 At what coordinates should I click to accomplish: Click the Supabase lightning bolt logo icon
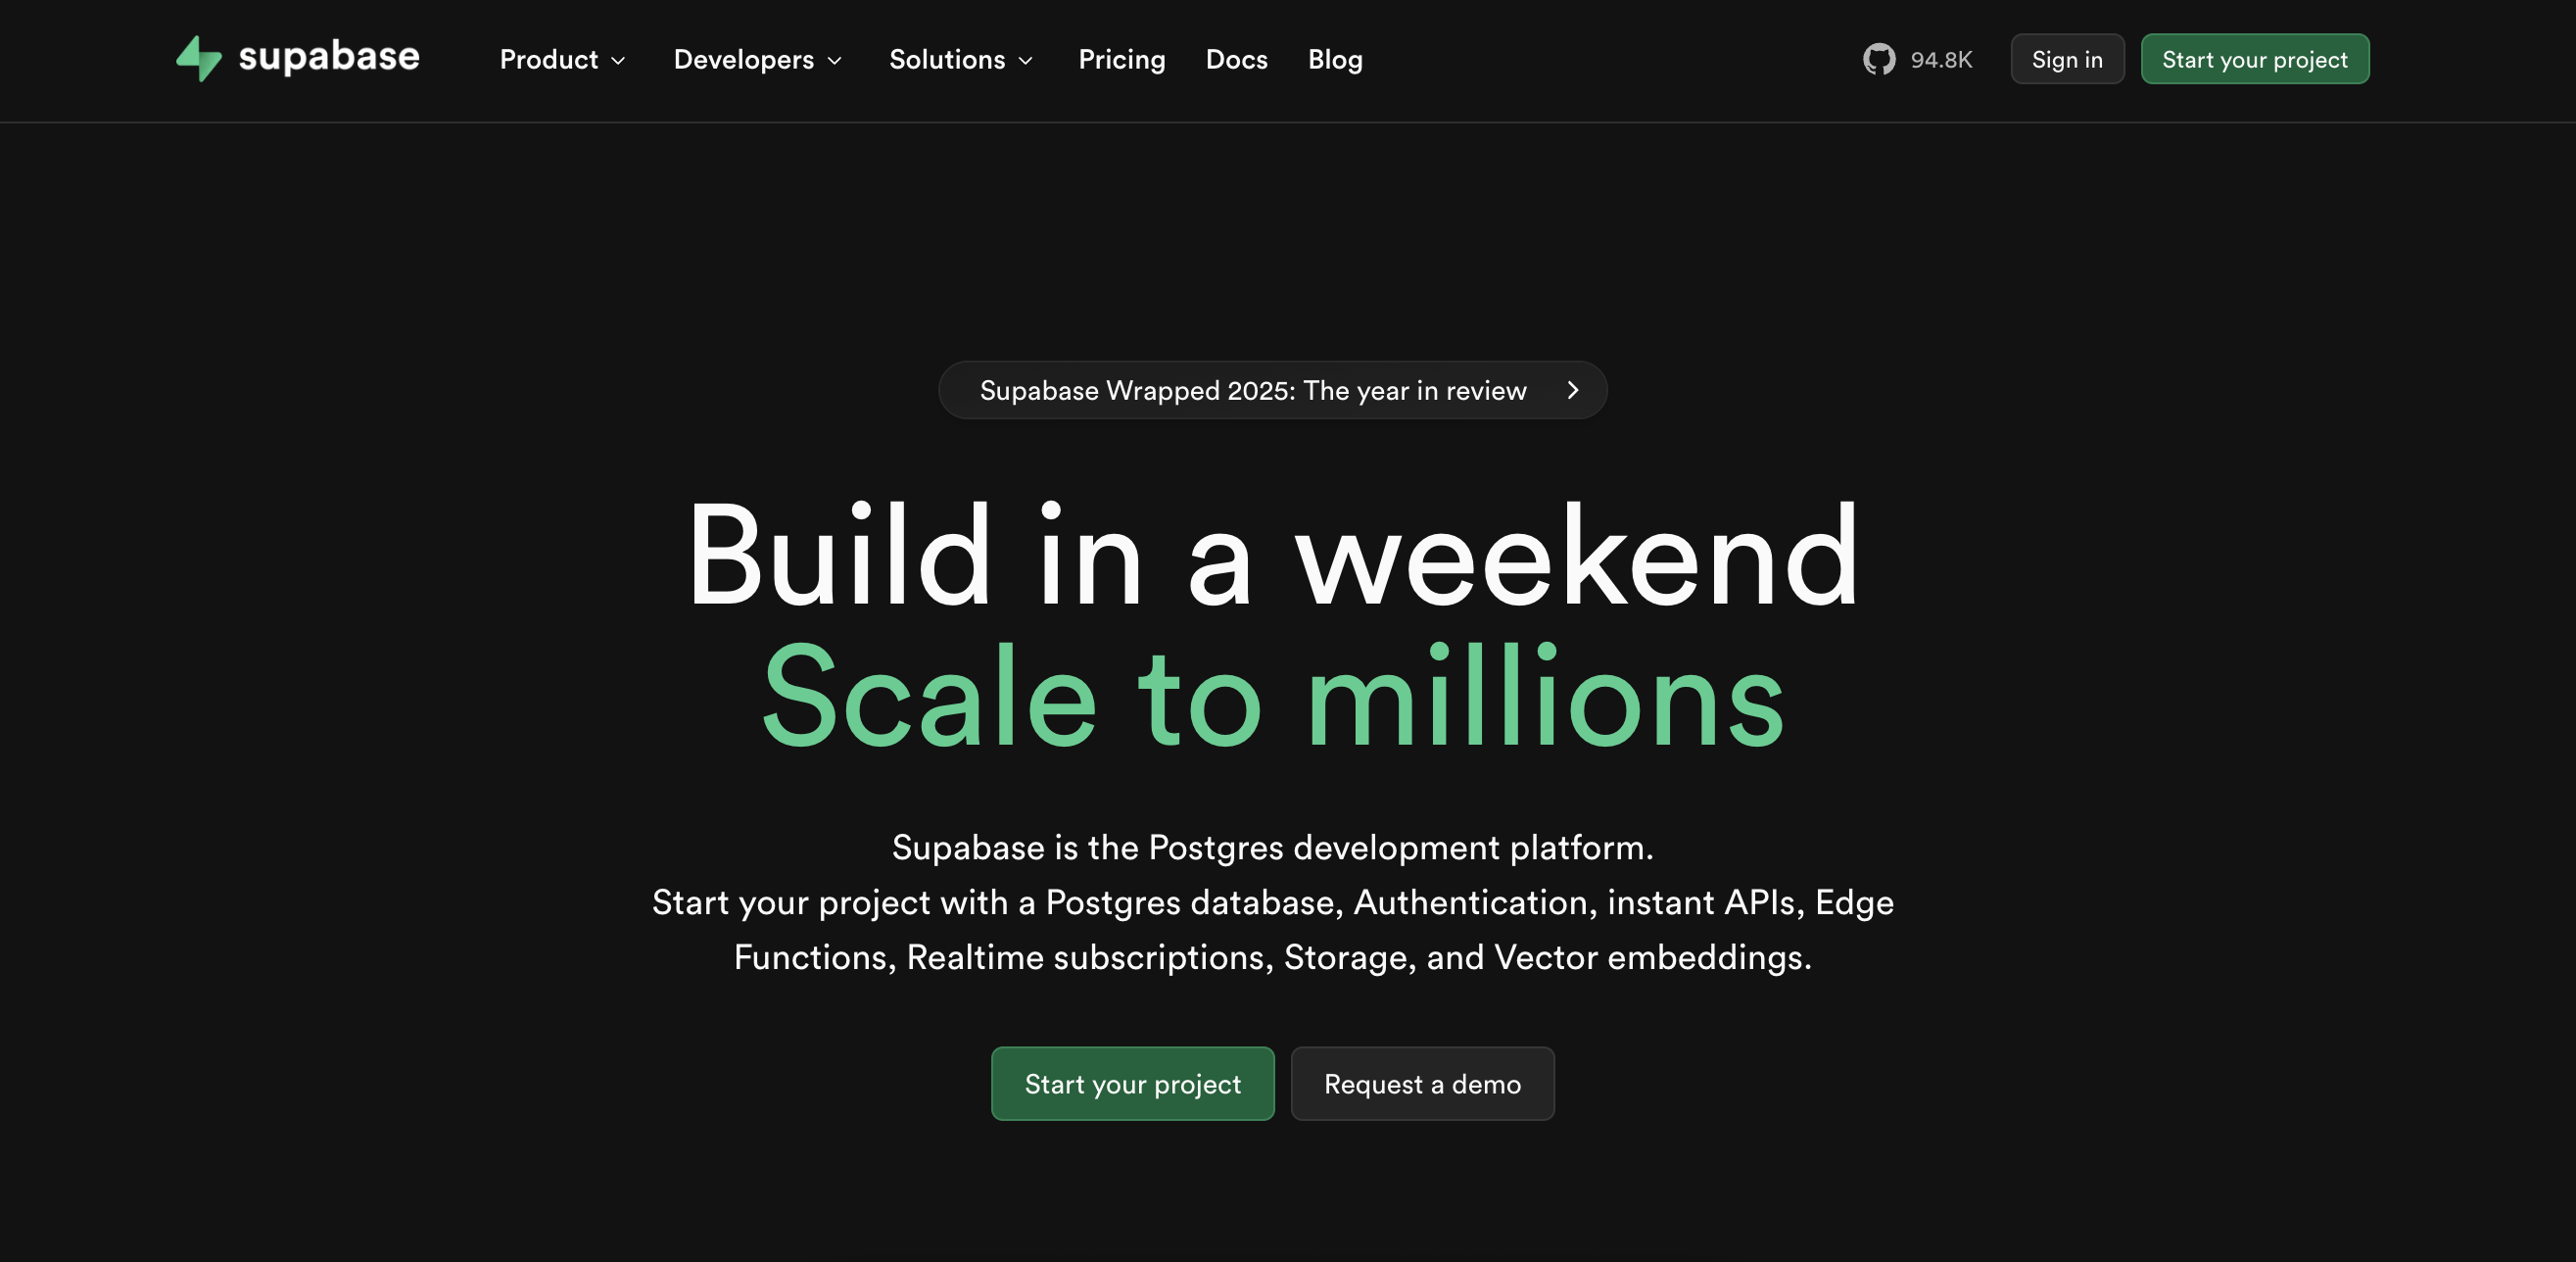click(x=198, y=59)
